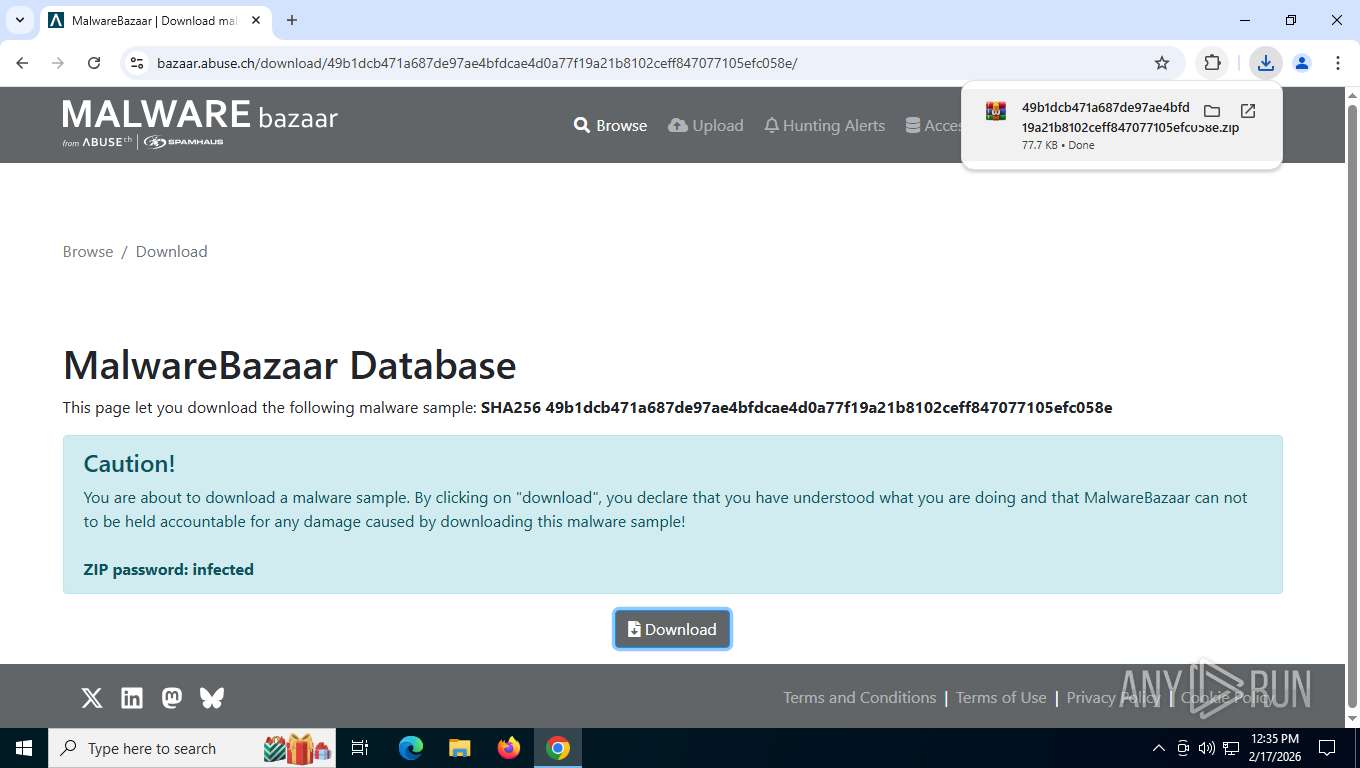This screenshot has height=768, width=1360.
Task: Open the Bluesky butterfly icon
Action: tap(212, 698)
